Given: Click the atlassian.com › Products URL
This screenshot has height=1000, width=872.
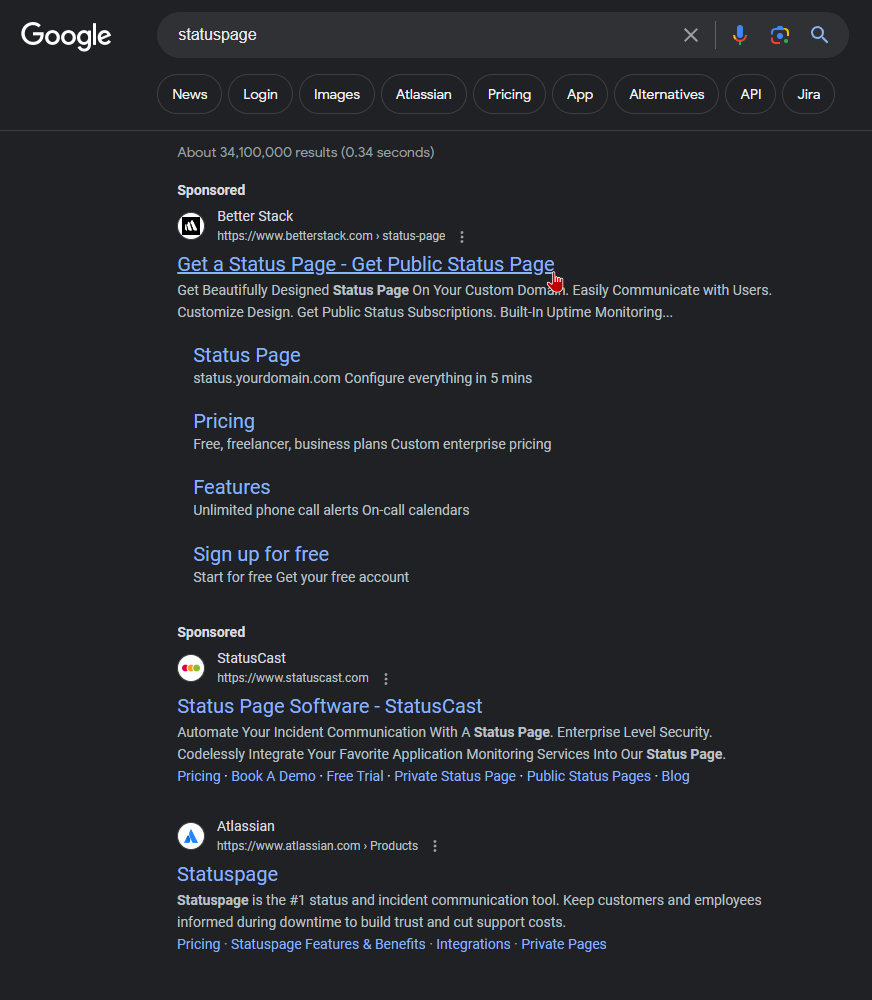Looking at the screenshot, I should click(x=318, y=846).
